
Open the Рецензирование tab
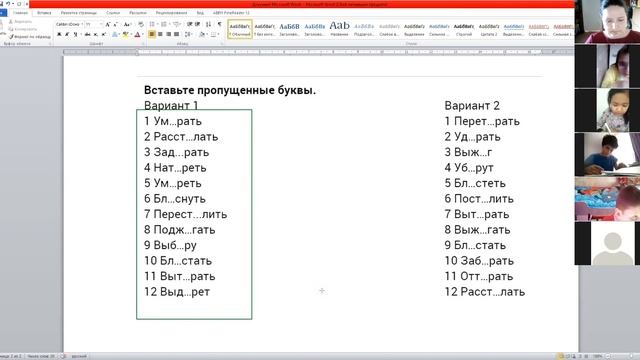(x=171, y=13)
